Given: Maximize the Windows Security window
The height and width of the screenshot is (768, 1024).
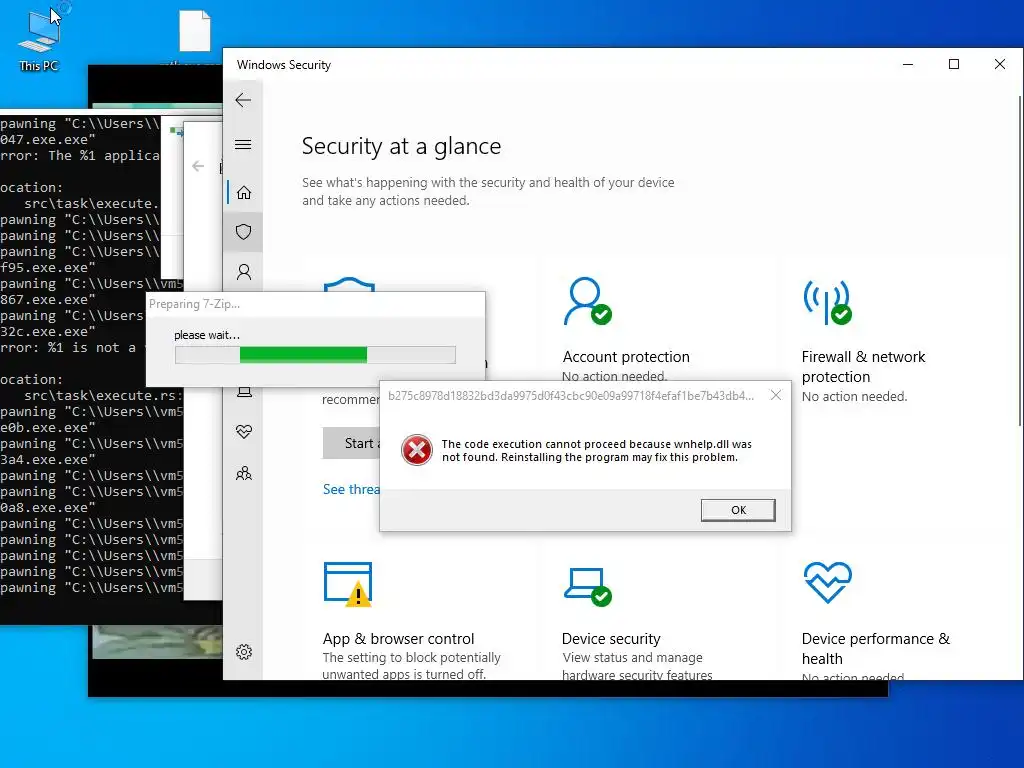Looking at the screenshot, I should pyautogui.click(x=953, y=64).
